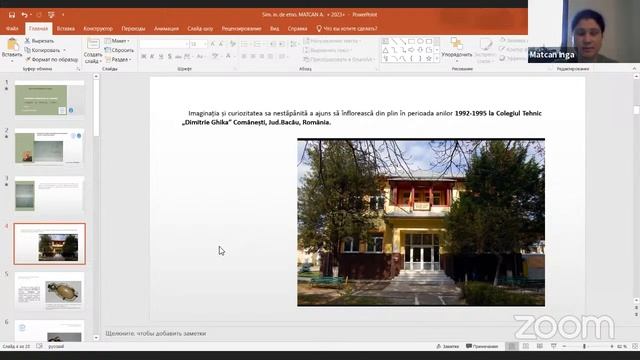Click the Заметки button in status bar
Screen dimensions: 640x360
click(447, 346)
